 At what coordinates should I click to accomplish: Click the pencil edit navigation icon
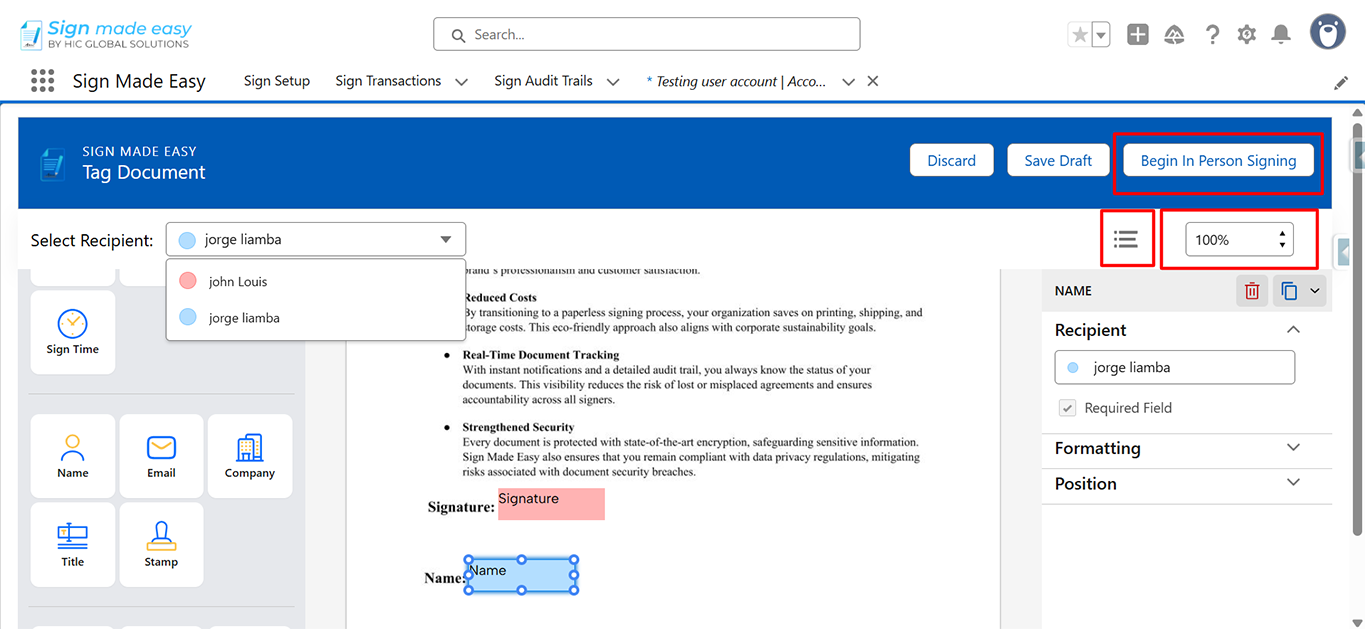1341,83
